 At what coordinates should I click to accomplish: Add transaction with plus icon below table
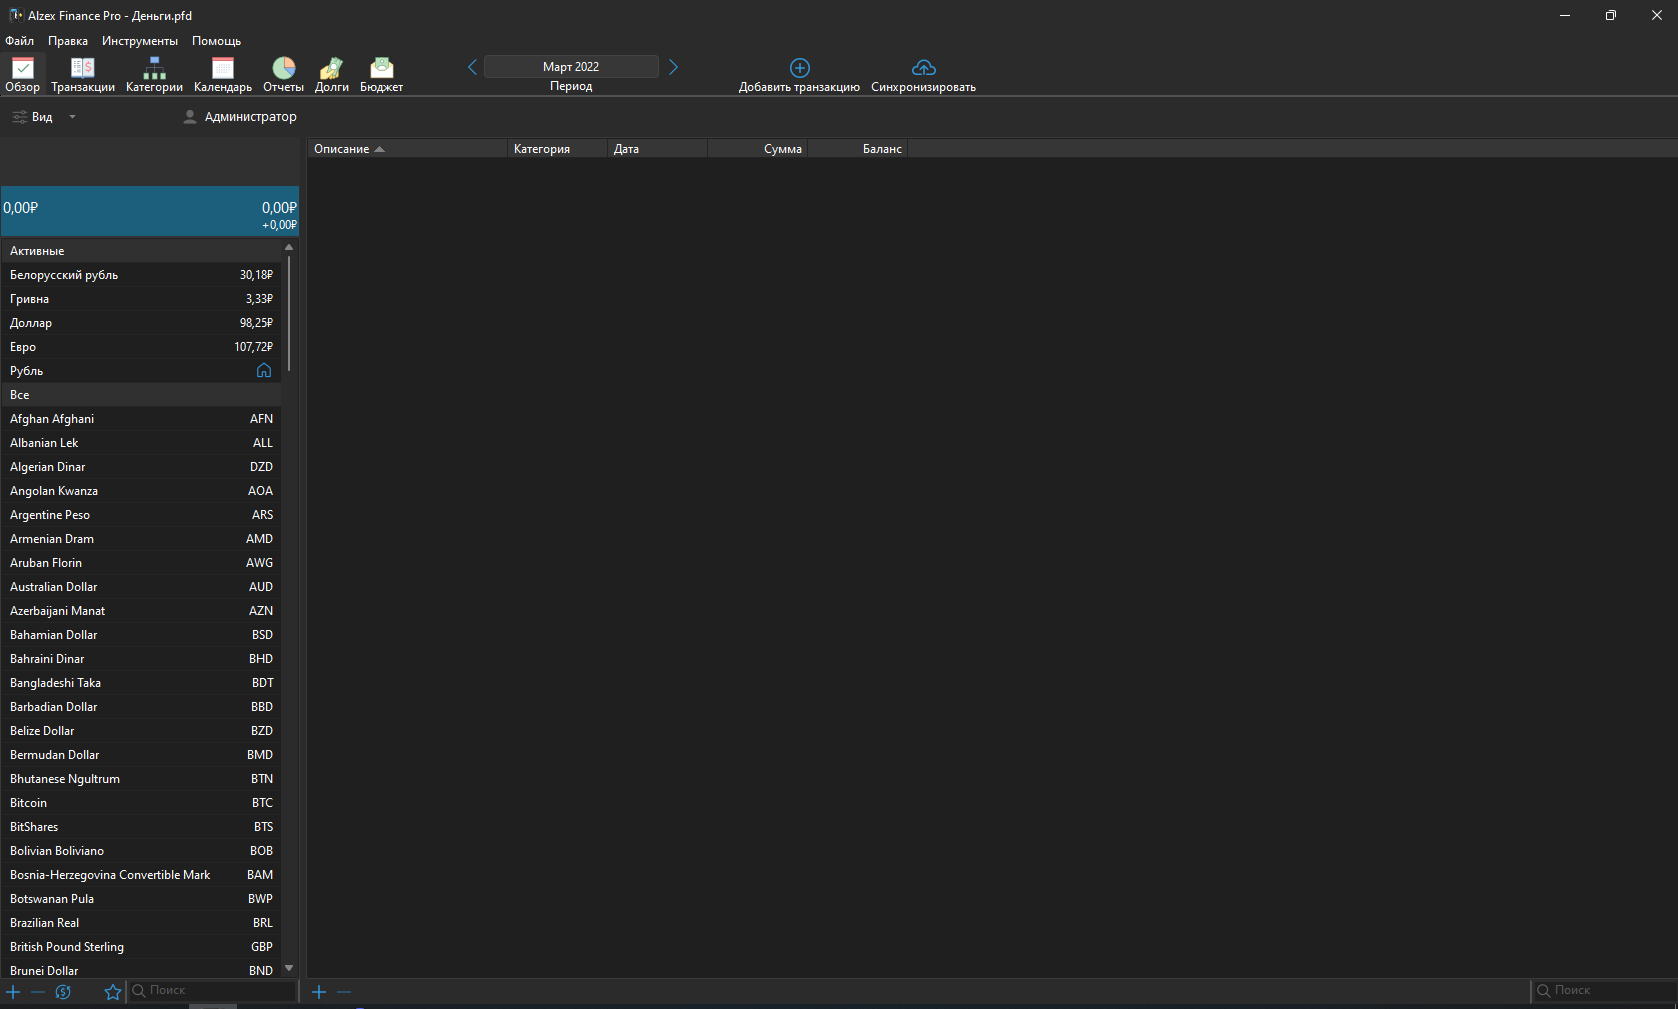(319, 992)
